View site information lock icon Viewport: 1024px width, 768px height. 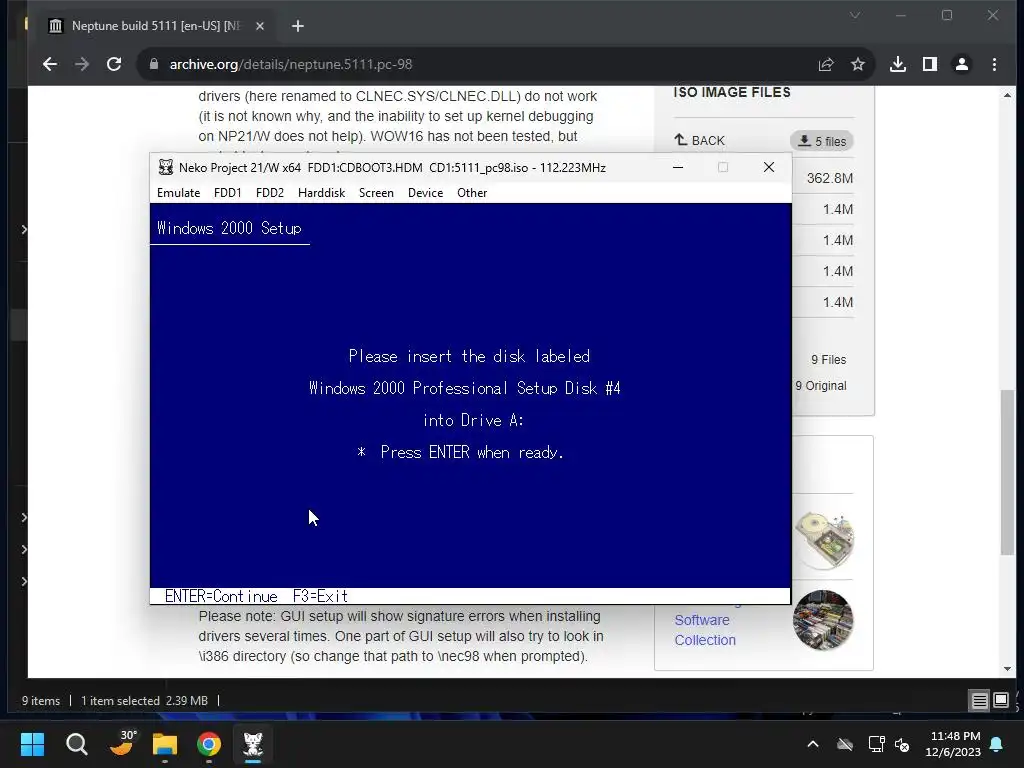point(154,64)
